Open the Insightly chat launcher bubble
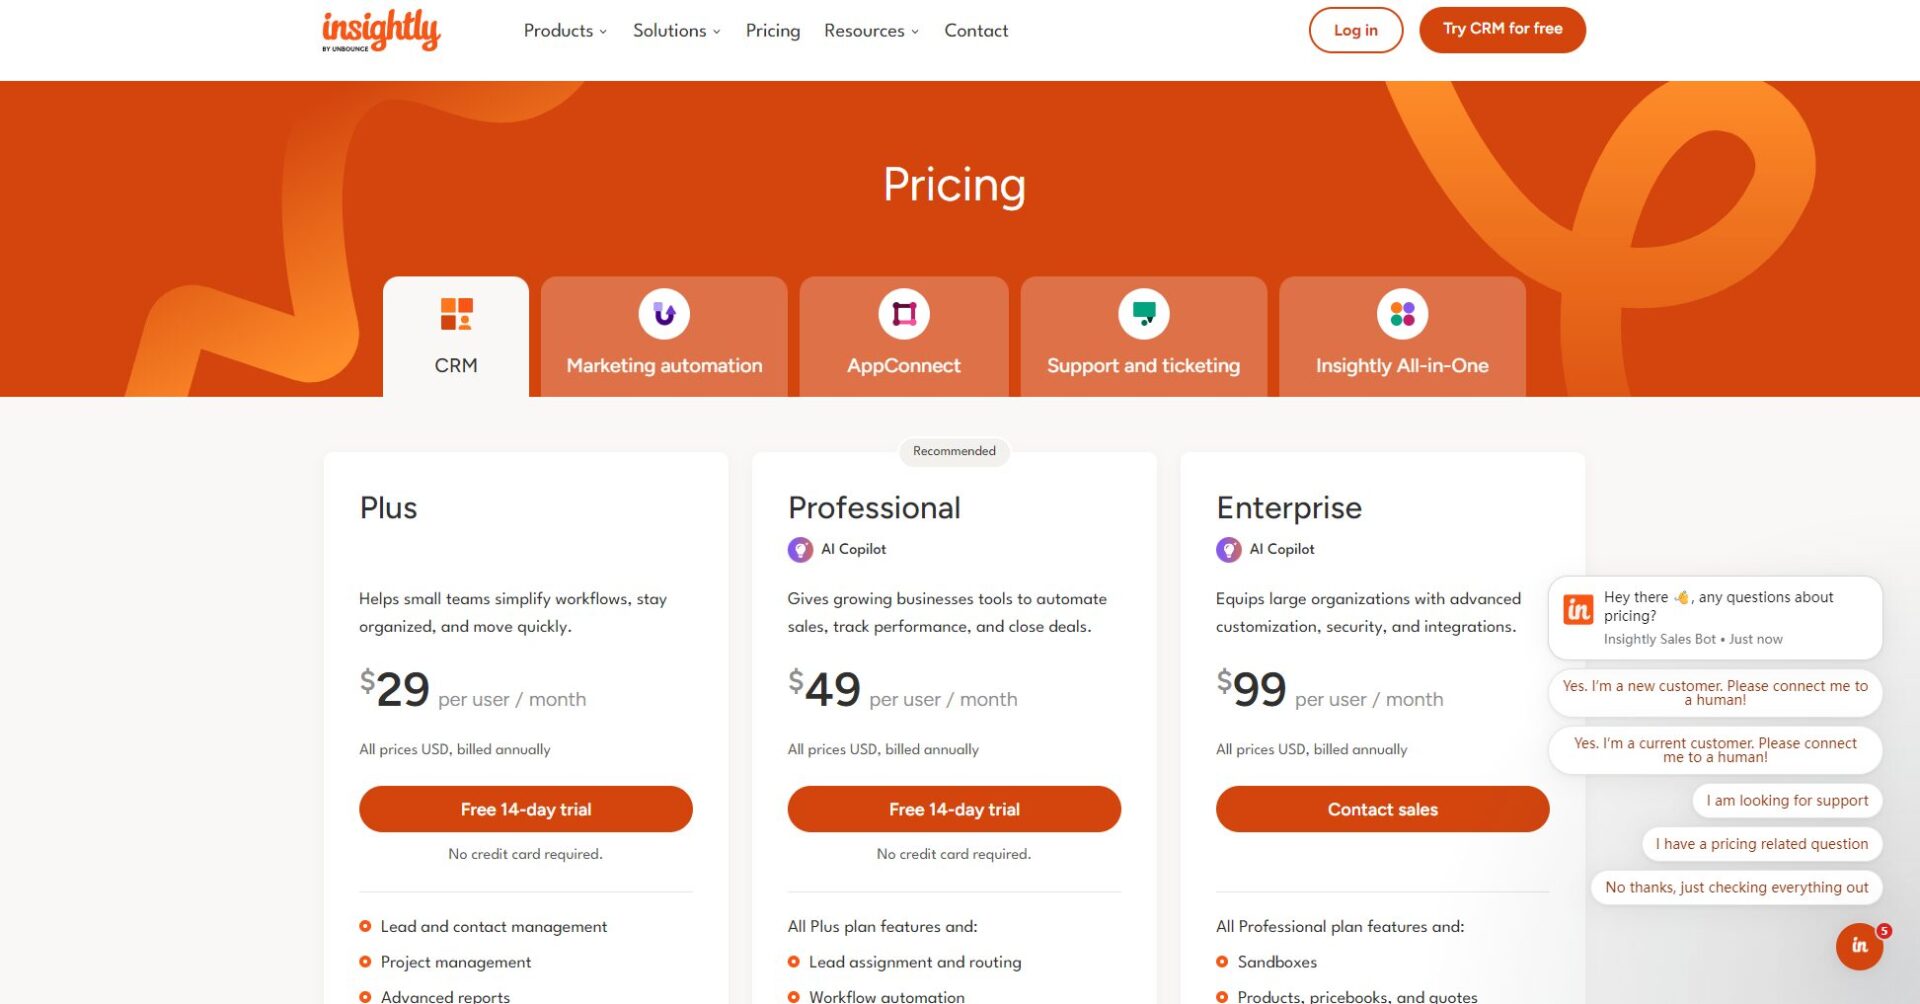Screen dimensions: 1920x1004 click(x=1859, y=945)
